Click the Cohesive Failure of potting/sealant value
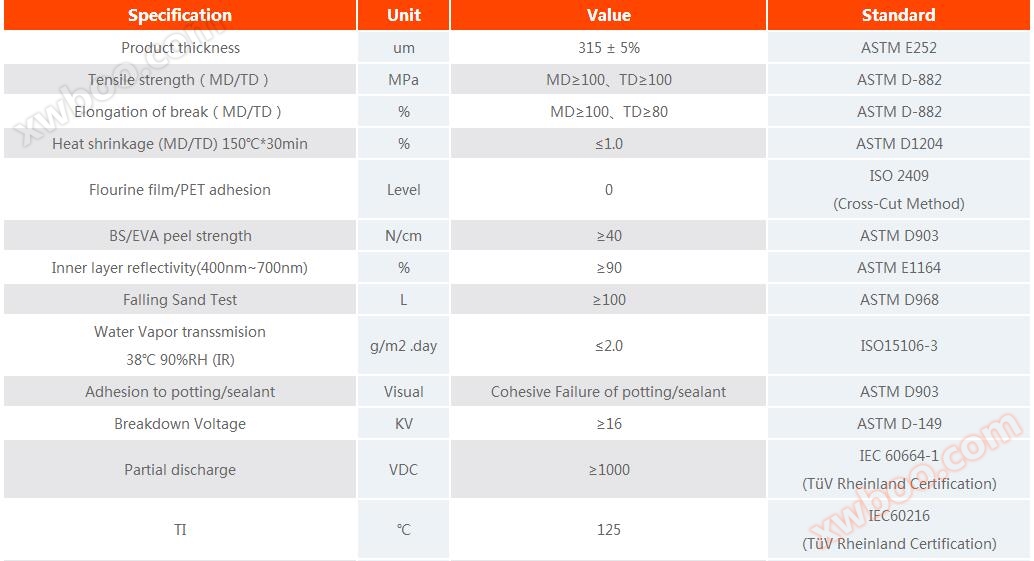This screenshot has height=561, width=1034. coord(608,391)
